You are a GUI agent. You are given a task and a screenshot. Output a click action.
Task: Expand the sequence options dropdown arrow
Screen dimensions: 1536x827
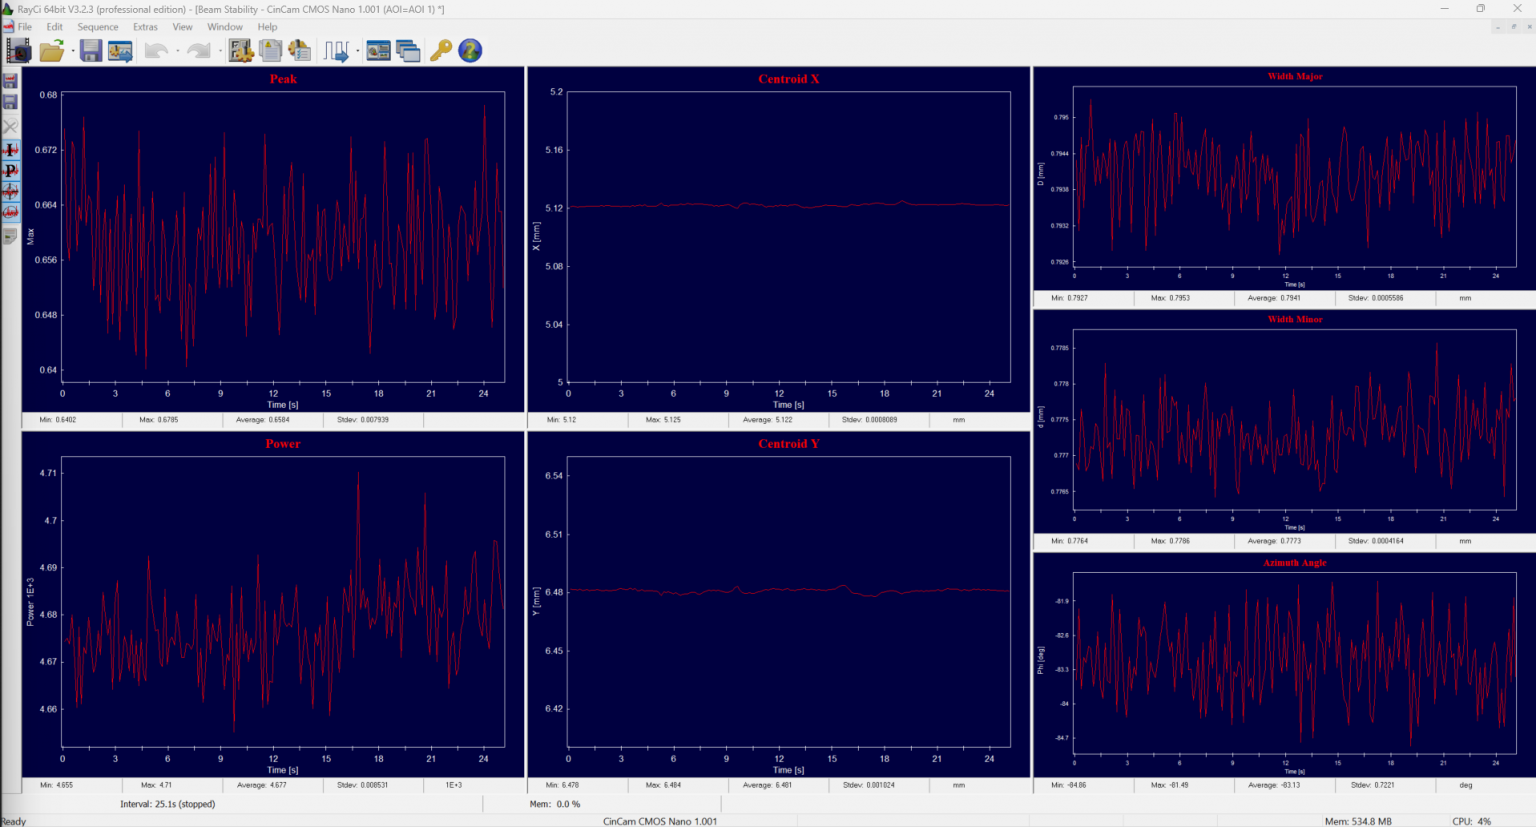coord(358,50)
